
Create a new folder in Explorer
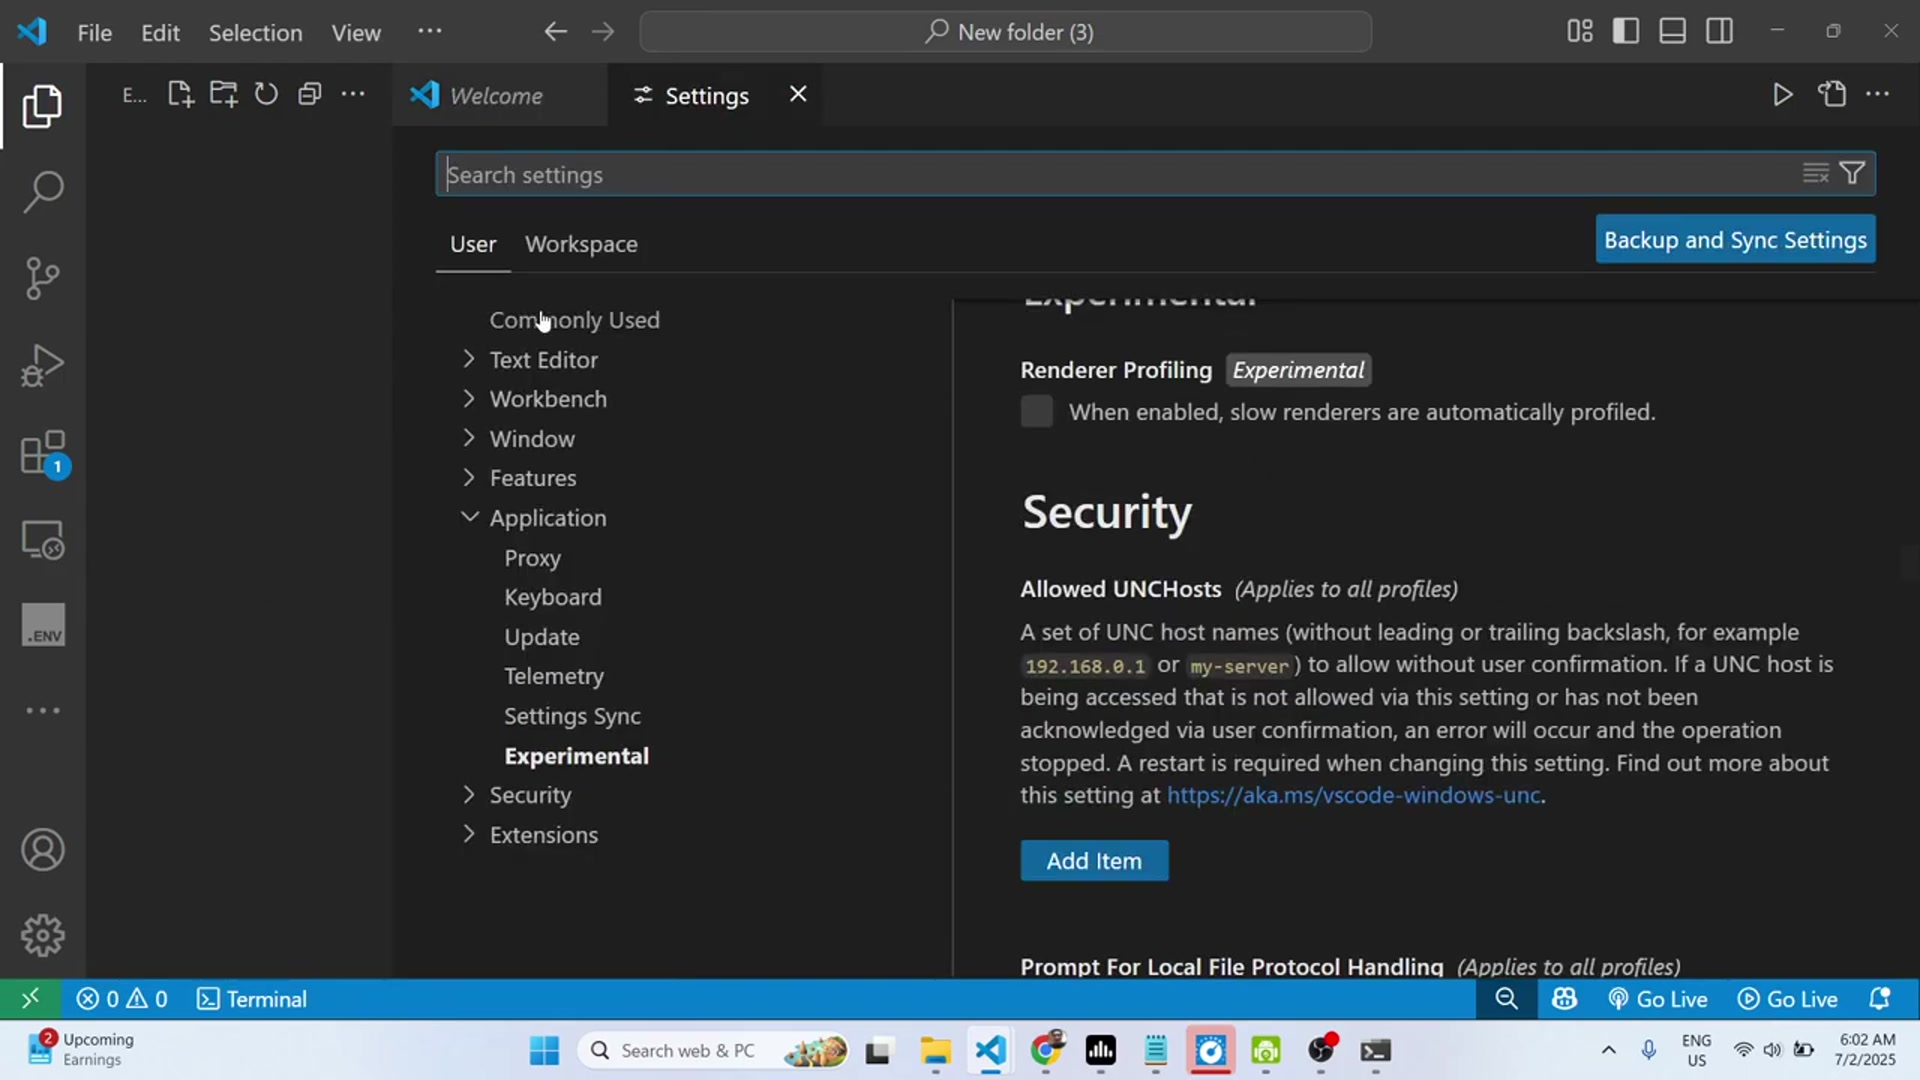224,95
